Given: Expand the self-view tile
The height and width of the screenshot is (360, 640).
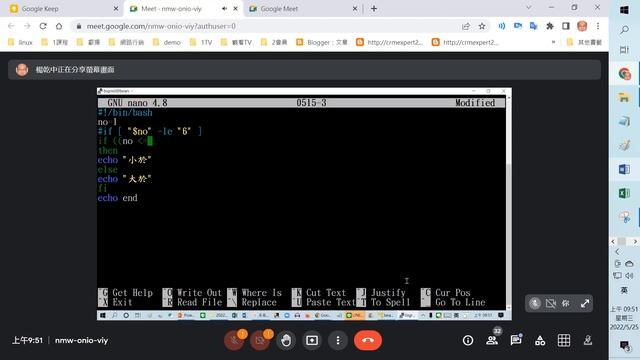Looking at the screenshot, I should (x=584, y=303).
